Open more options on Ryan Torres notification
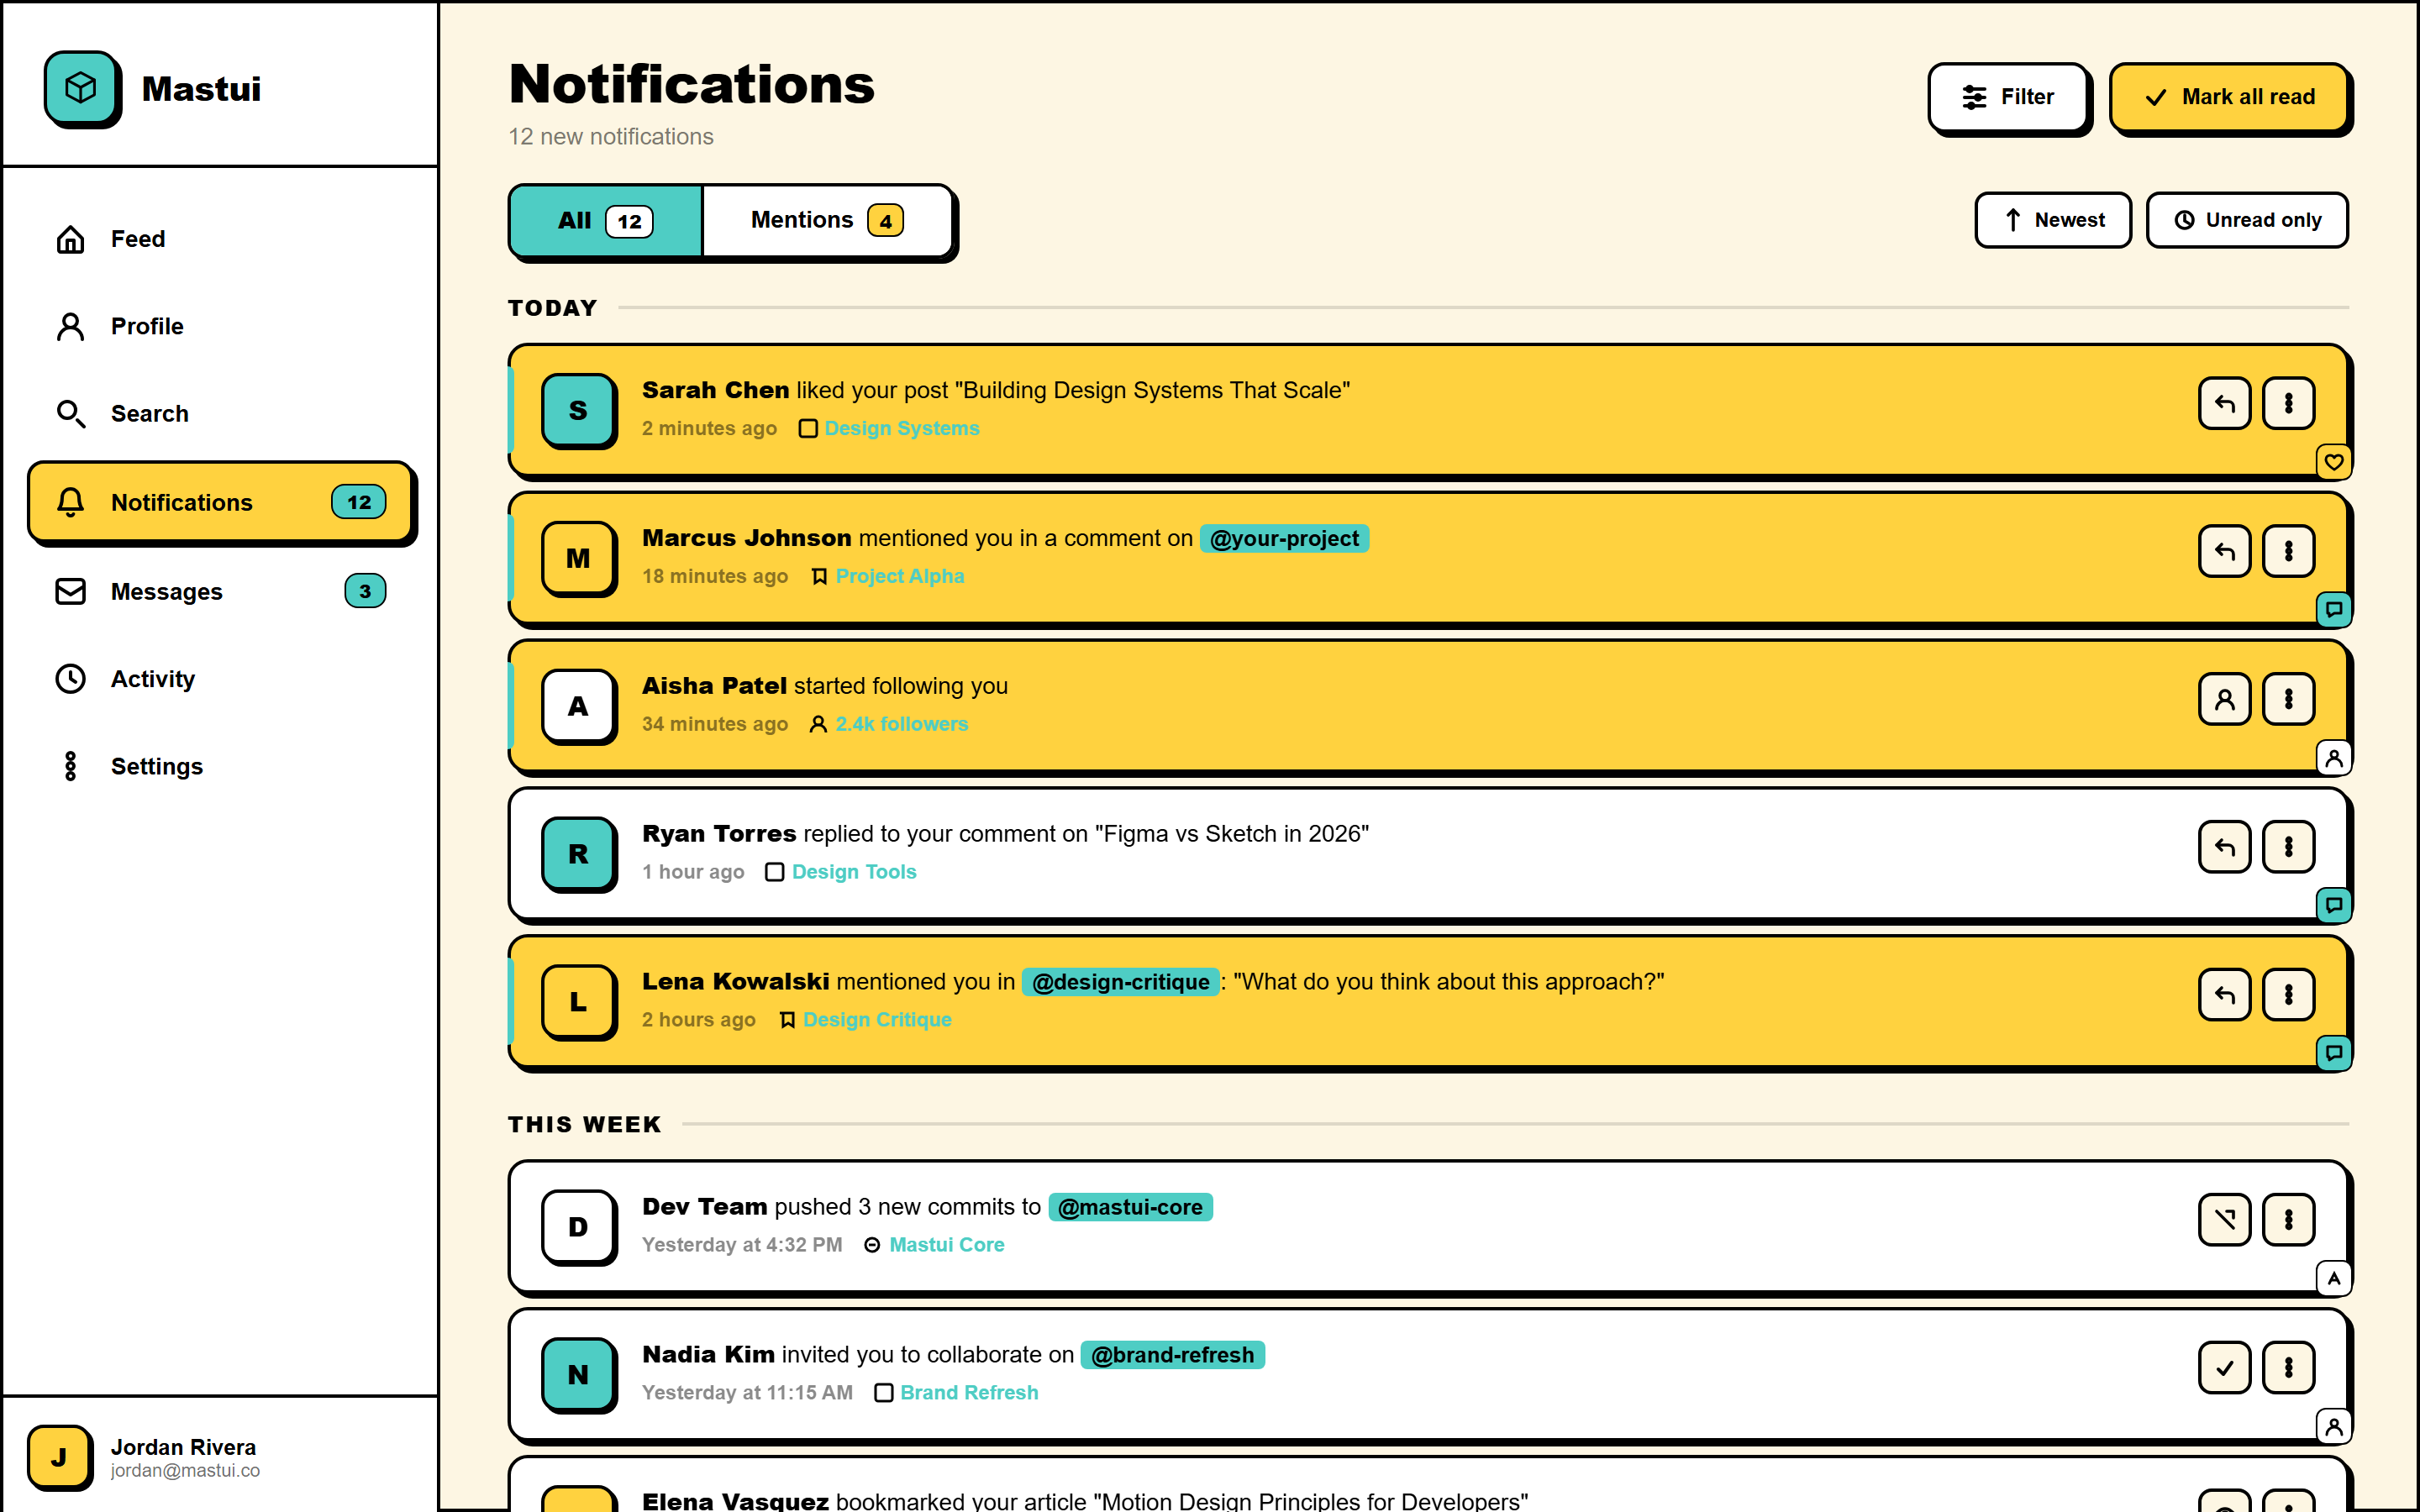The height and width of the screenshot is (1512, 2420). 2288,847
